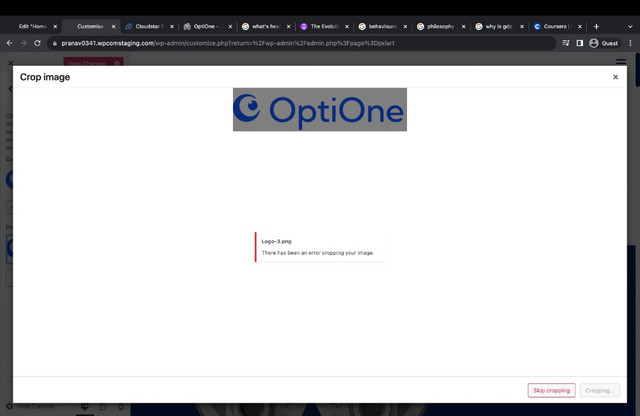Close the Edit Home tab

click(x=55, y=27)
